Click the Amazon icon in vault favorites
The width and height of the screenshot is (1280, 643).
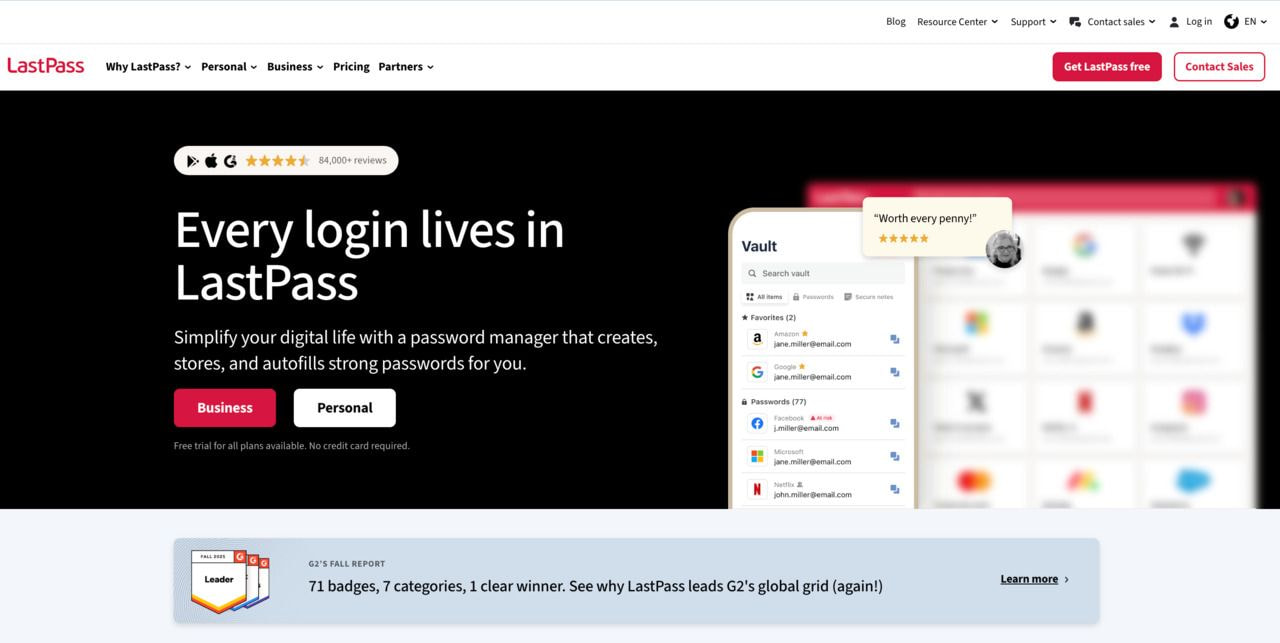click(757, 339)
